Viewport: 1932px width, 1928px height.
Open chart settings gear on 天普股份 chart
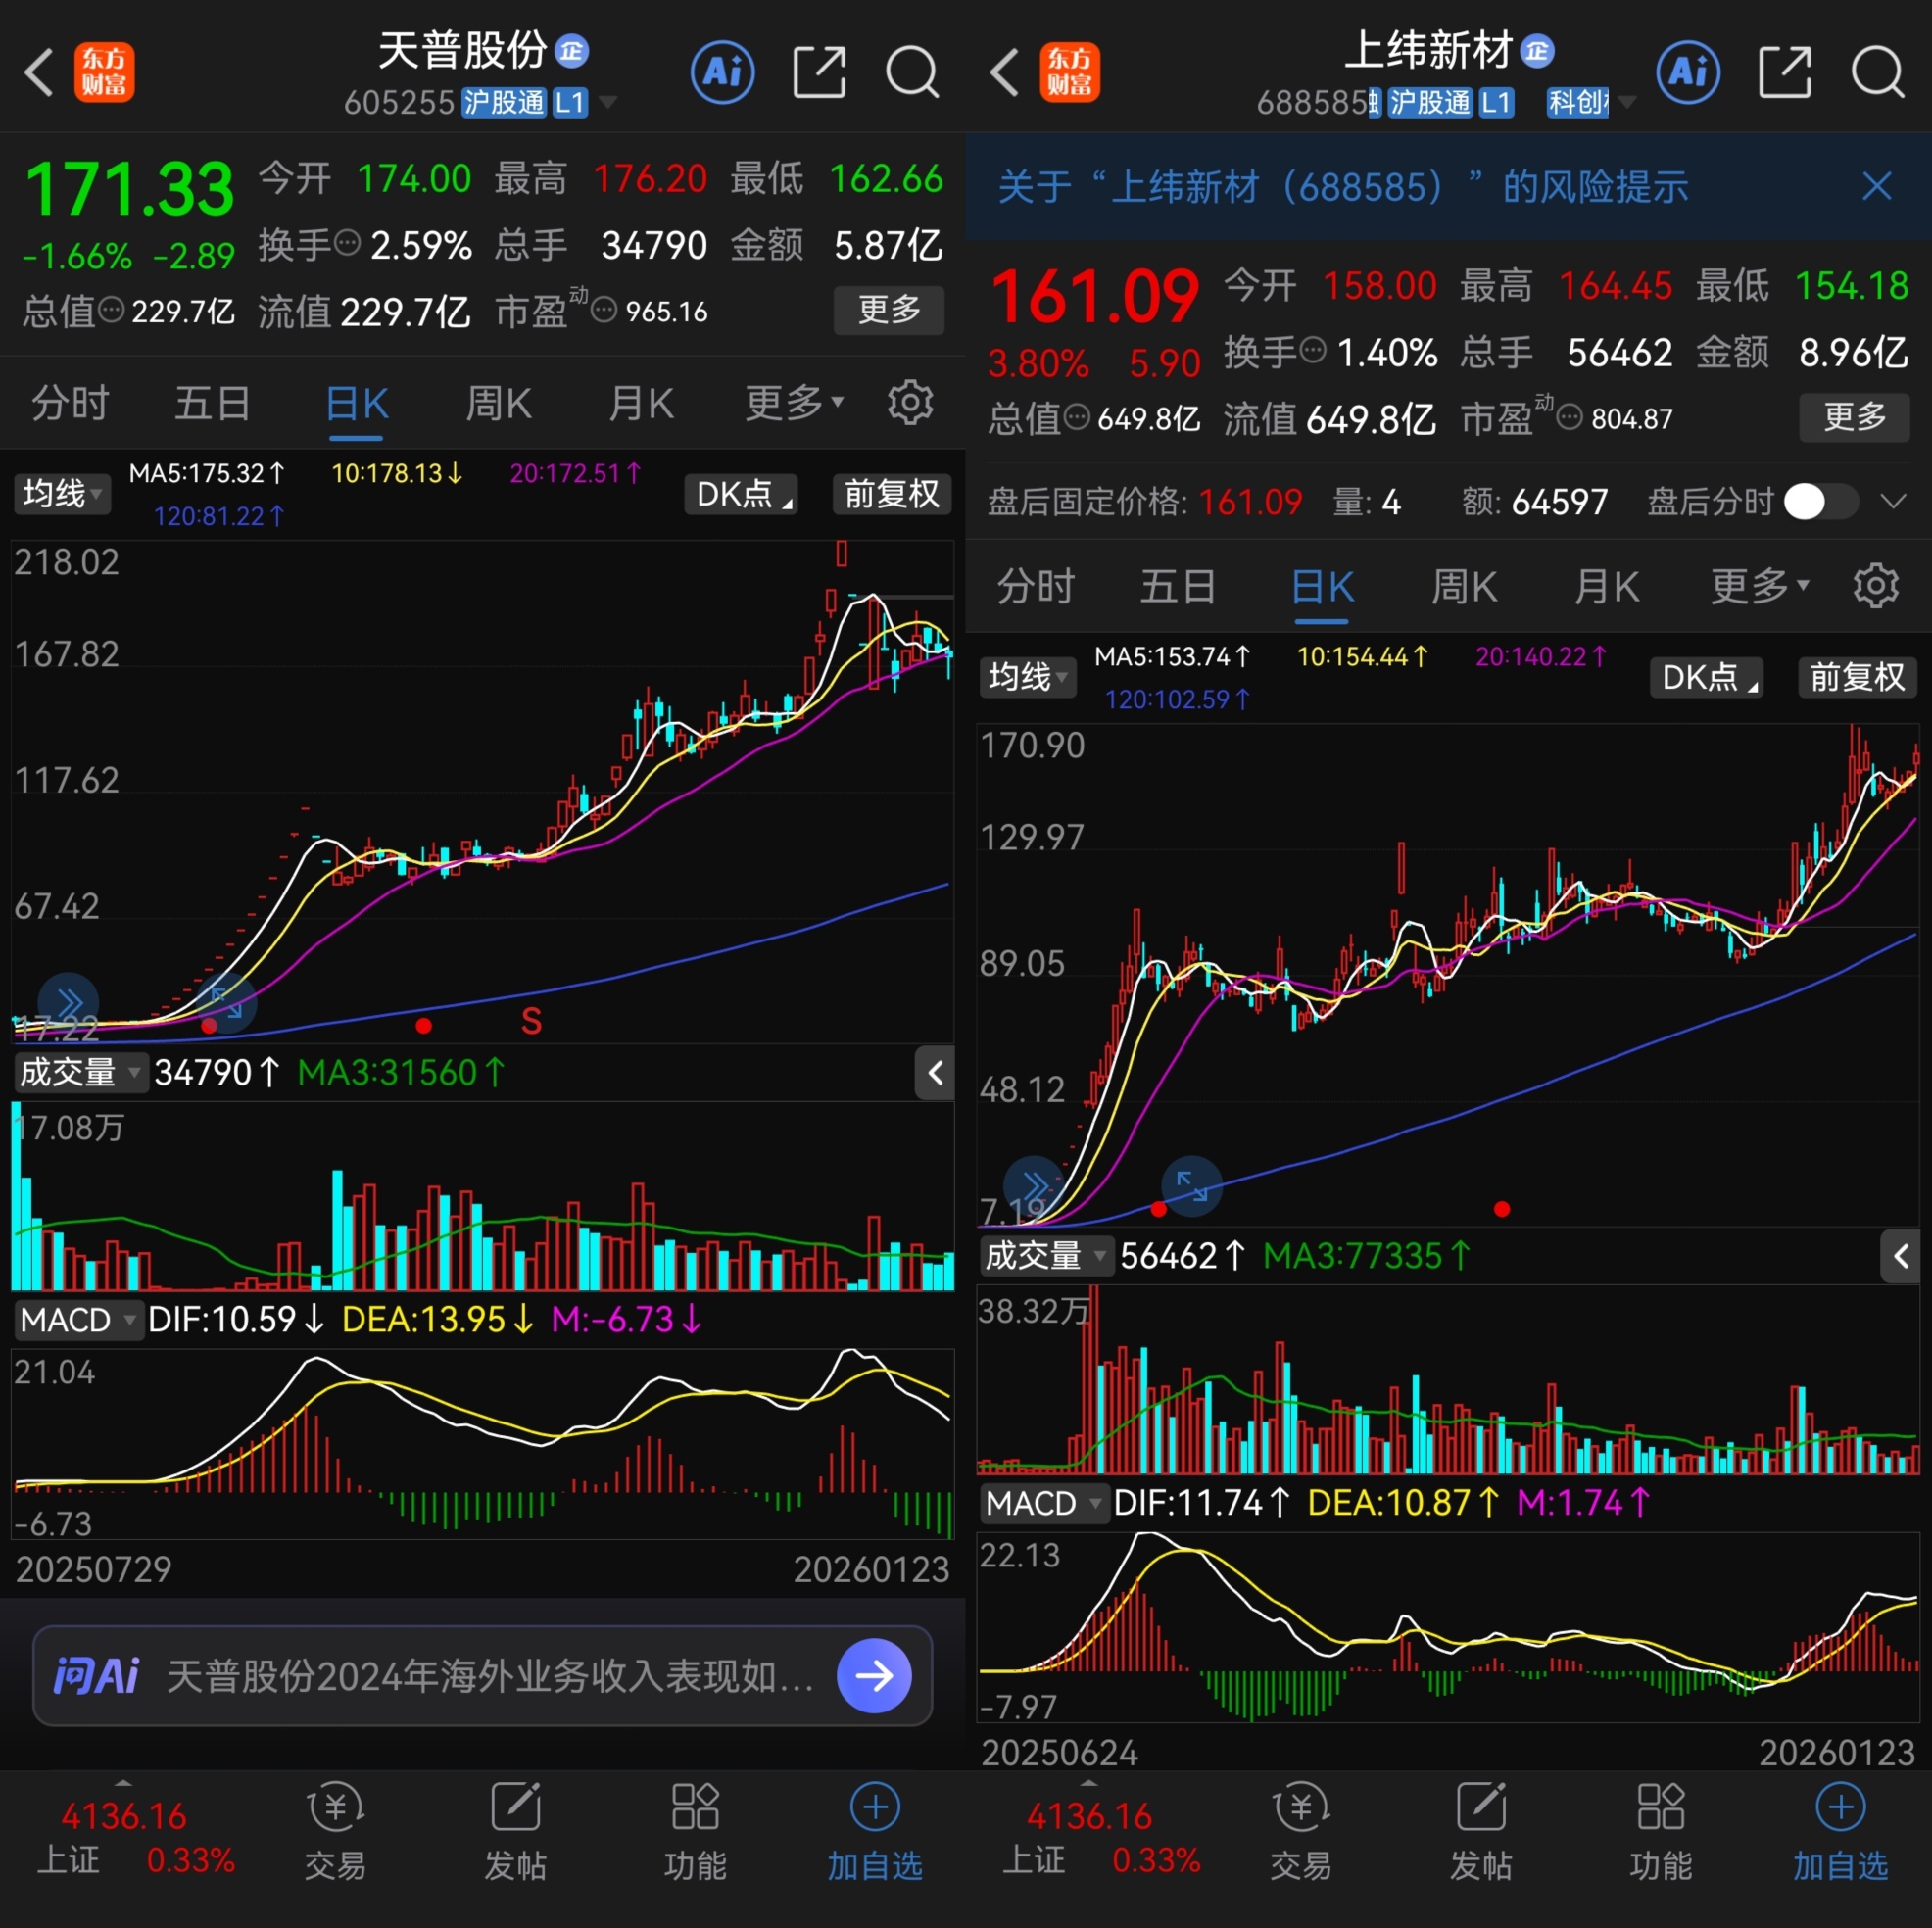click(910, 403)
